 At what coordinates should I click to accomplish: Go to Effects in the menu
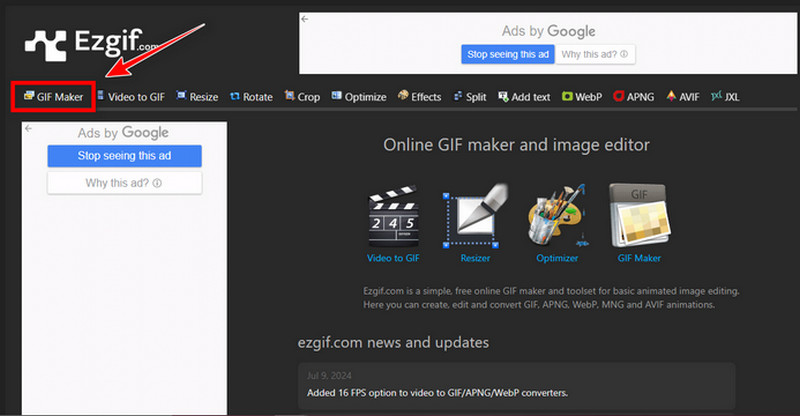pos(419,97)
